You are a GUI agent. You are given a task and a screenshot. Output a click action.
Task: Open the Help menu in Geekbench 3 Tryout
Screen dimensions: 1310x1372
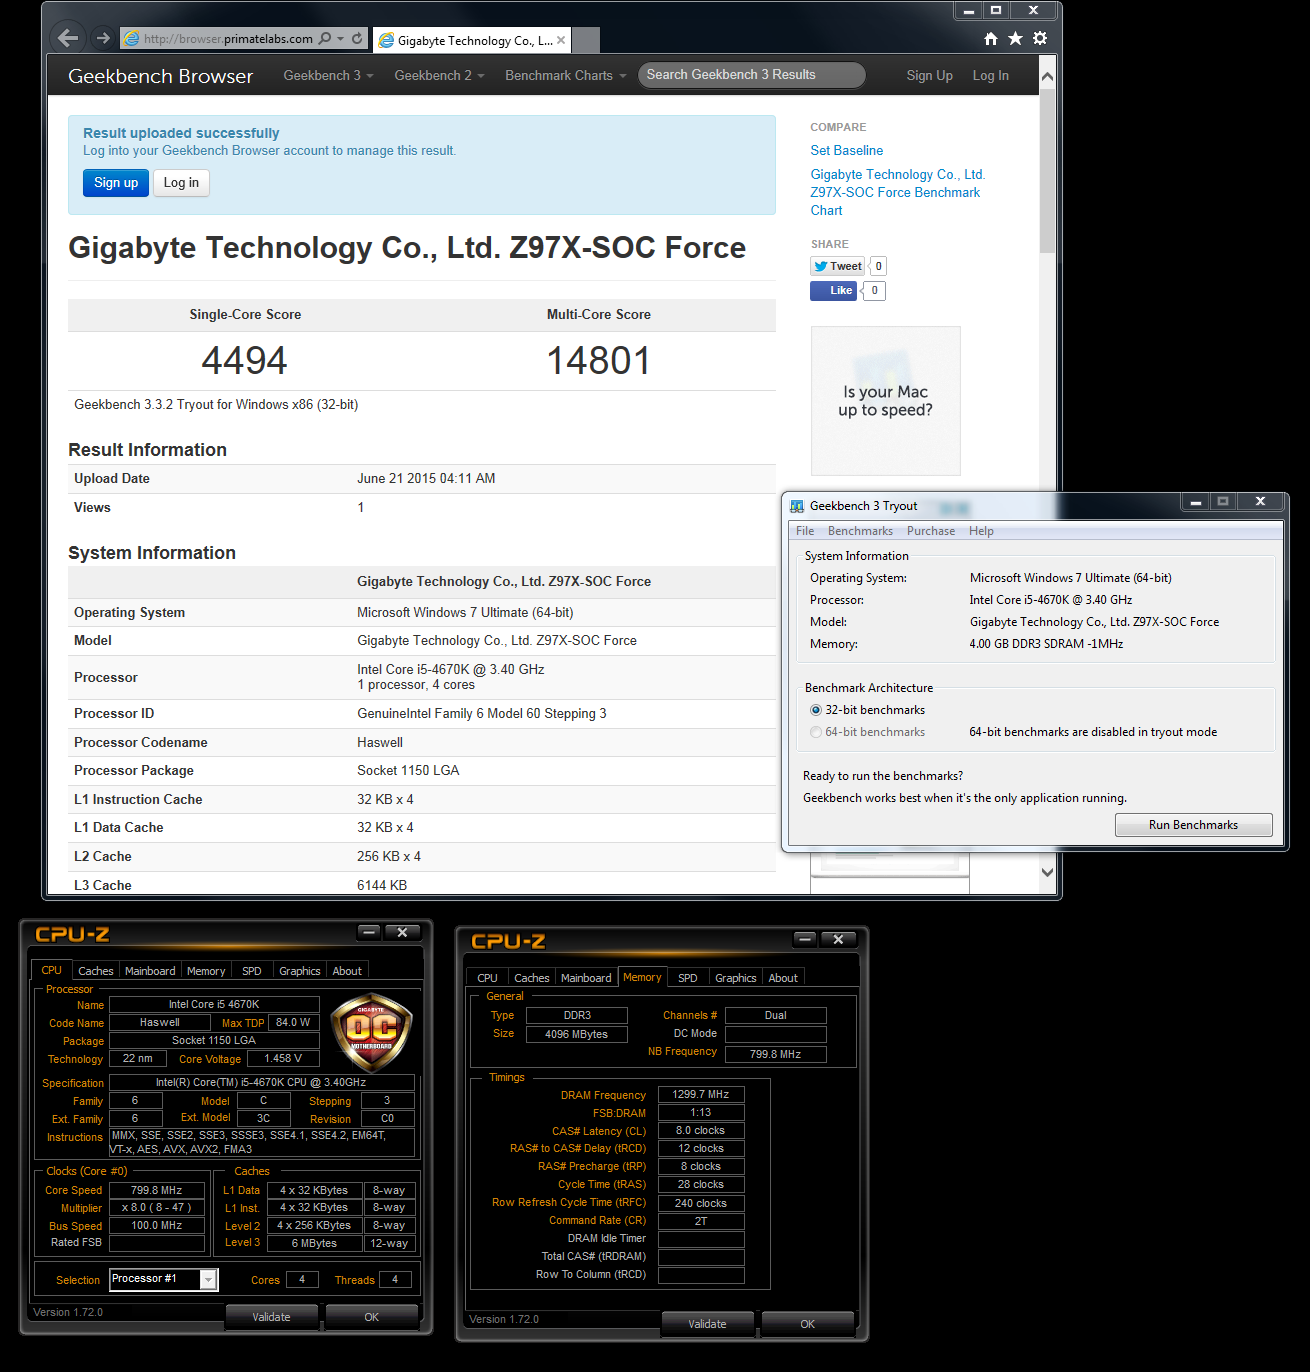[x=981, y=531]
